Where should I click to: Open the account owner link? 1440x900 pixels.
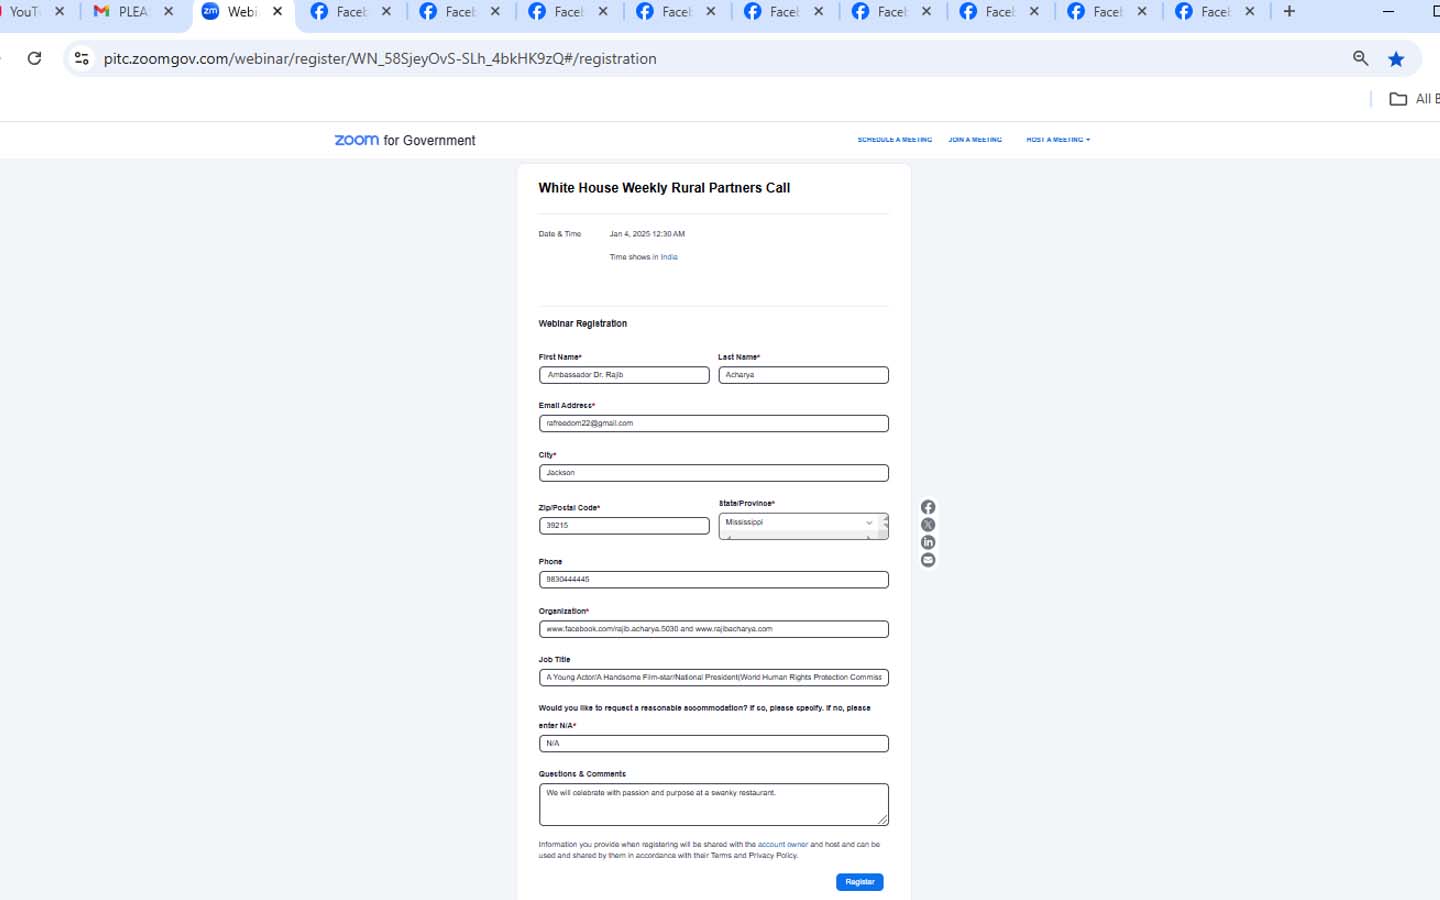point(782,845)
